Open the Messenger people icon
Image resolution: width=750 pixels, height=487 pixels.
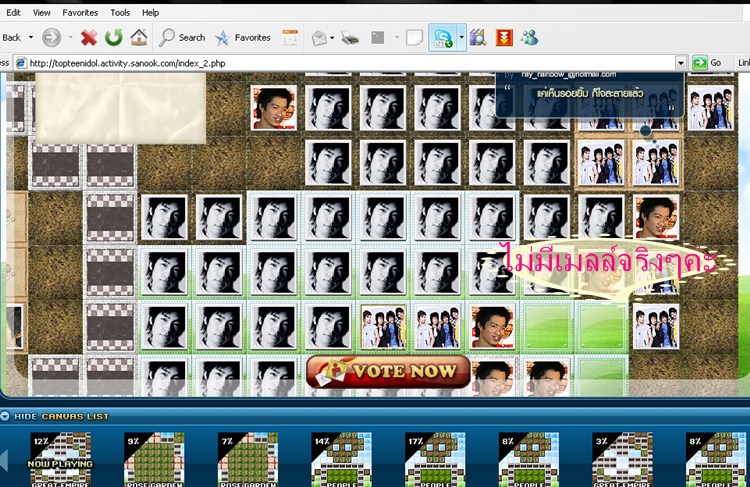[529, 37]
